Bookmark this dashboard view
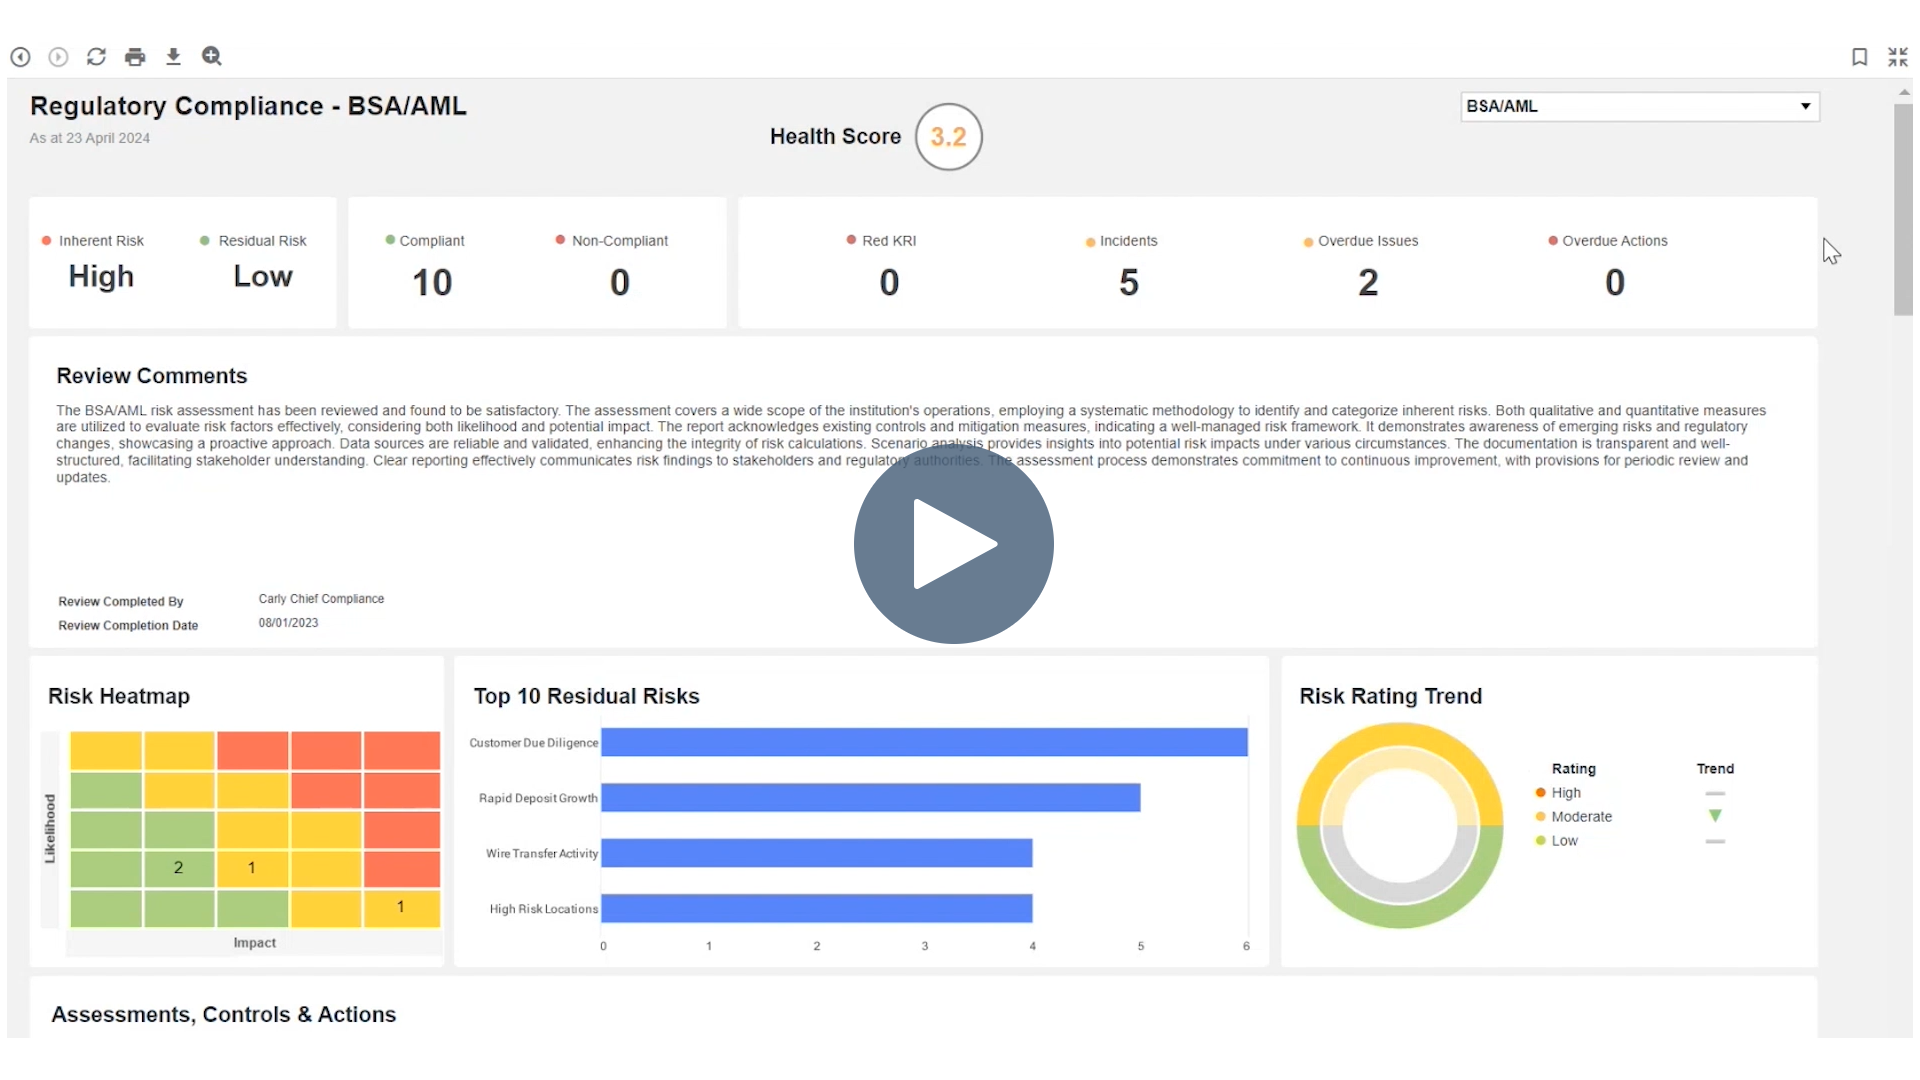Screen dimensions: 1920x1080 (x=1859, y=57)
